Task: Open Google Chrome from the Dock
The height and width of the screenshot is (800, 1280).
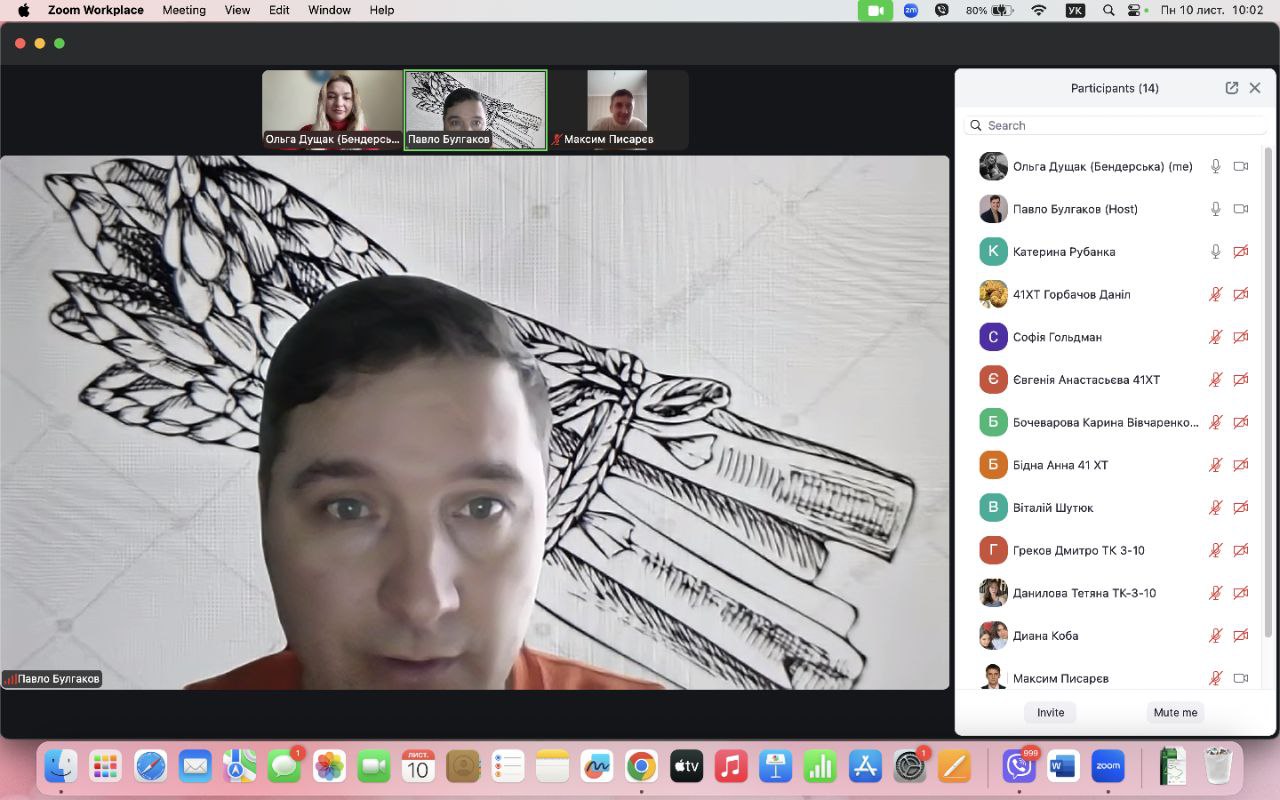Action: point(641,767)
